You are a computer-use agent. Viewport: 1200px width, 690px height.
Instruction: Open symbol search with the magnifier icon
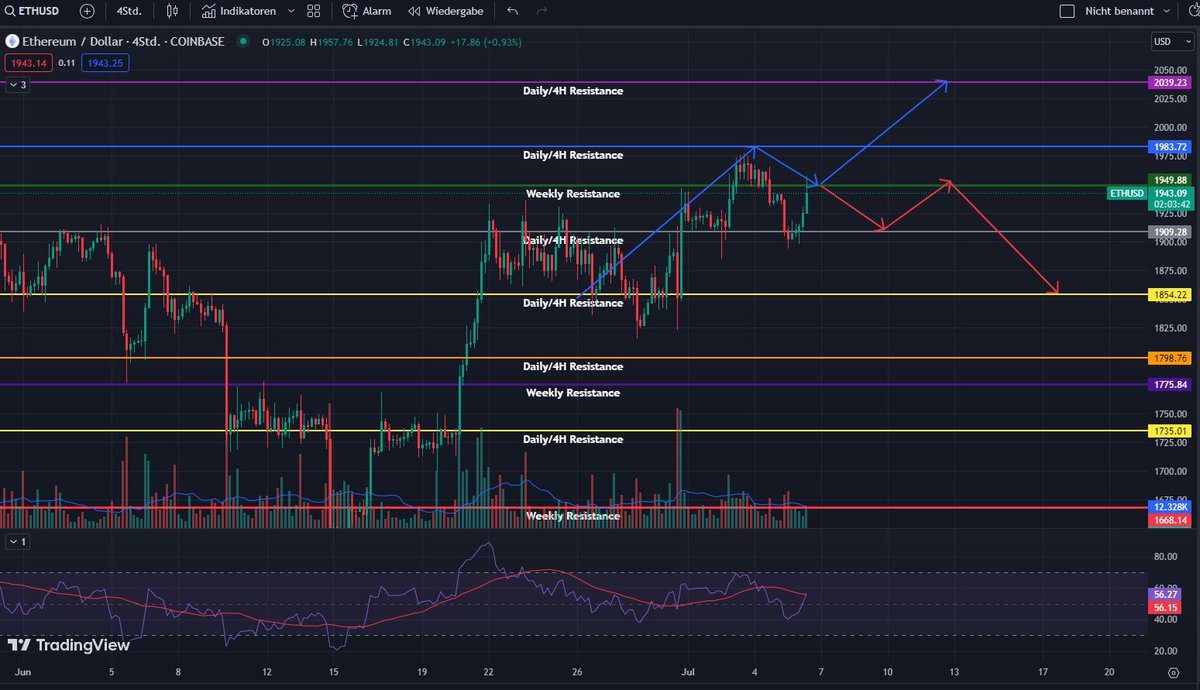pos(9,11)
